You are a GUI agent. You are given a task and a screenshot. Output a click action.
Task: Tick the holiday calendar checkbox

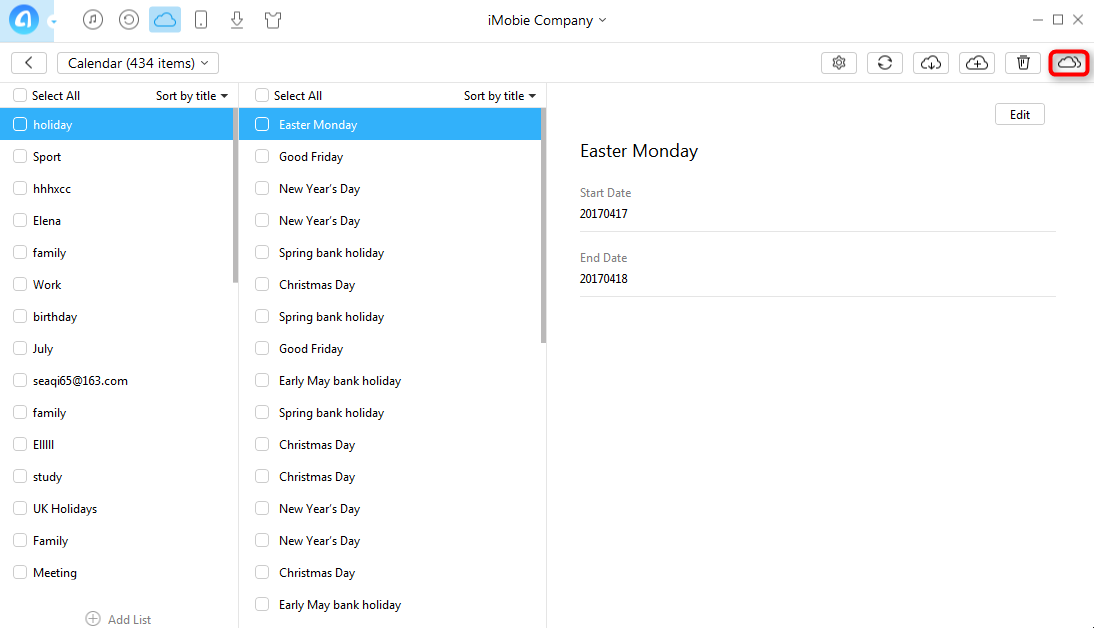coord(20,124)
